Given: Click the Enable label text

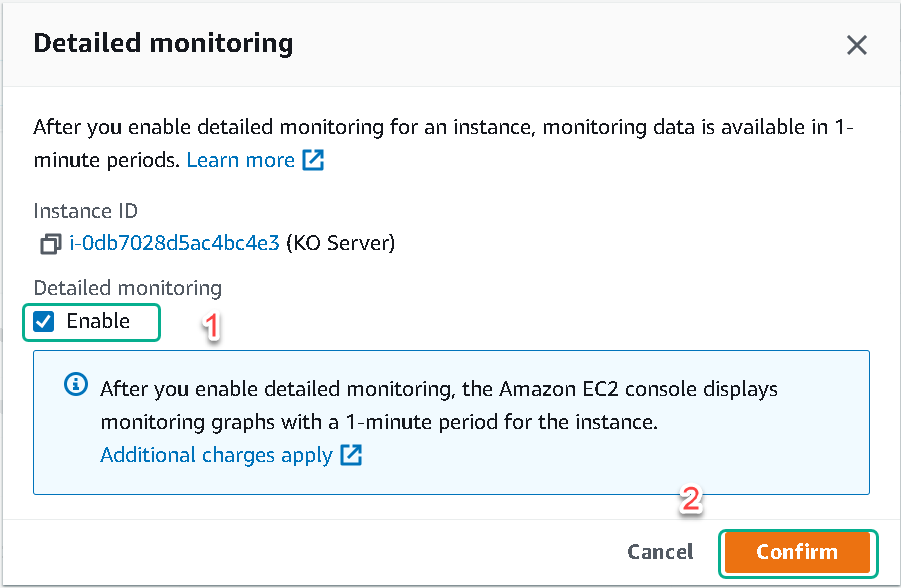Looking at the screenshot, I should pos(98,321).
